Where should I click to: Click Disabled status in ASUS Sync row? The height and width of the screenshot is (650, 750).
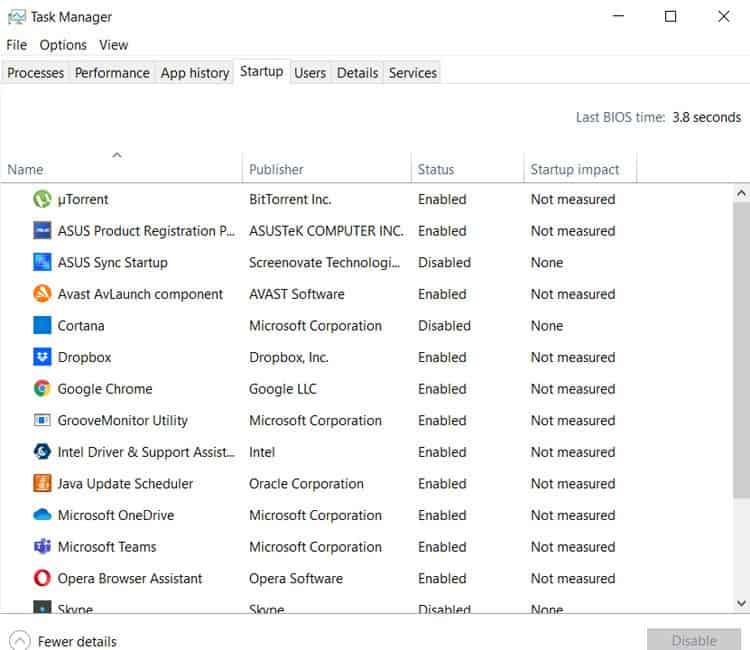click(x=444, y=262)
